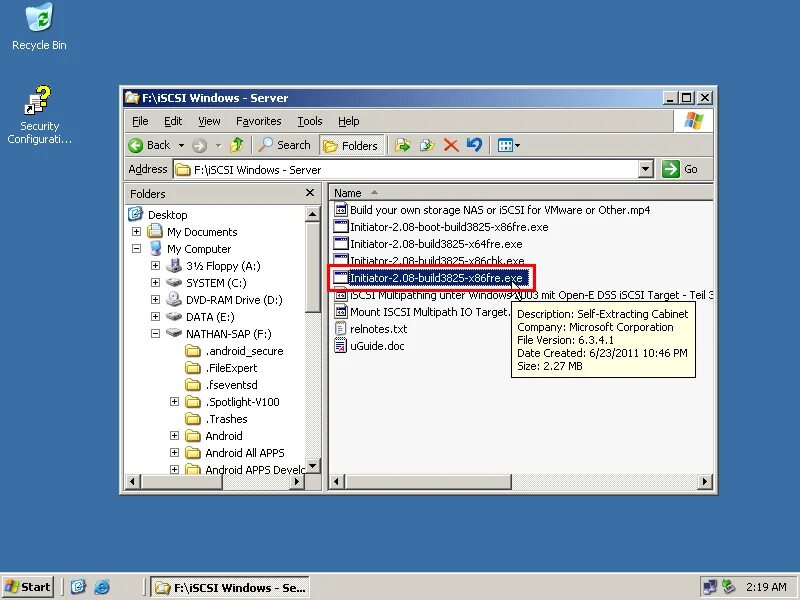Toggle the Folders pane button
This screenshot has width=800, height=600.
[x=351, y=146]
